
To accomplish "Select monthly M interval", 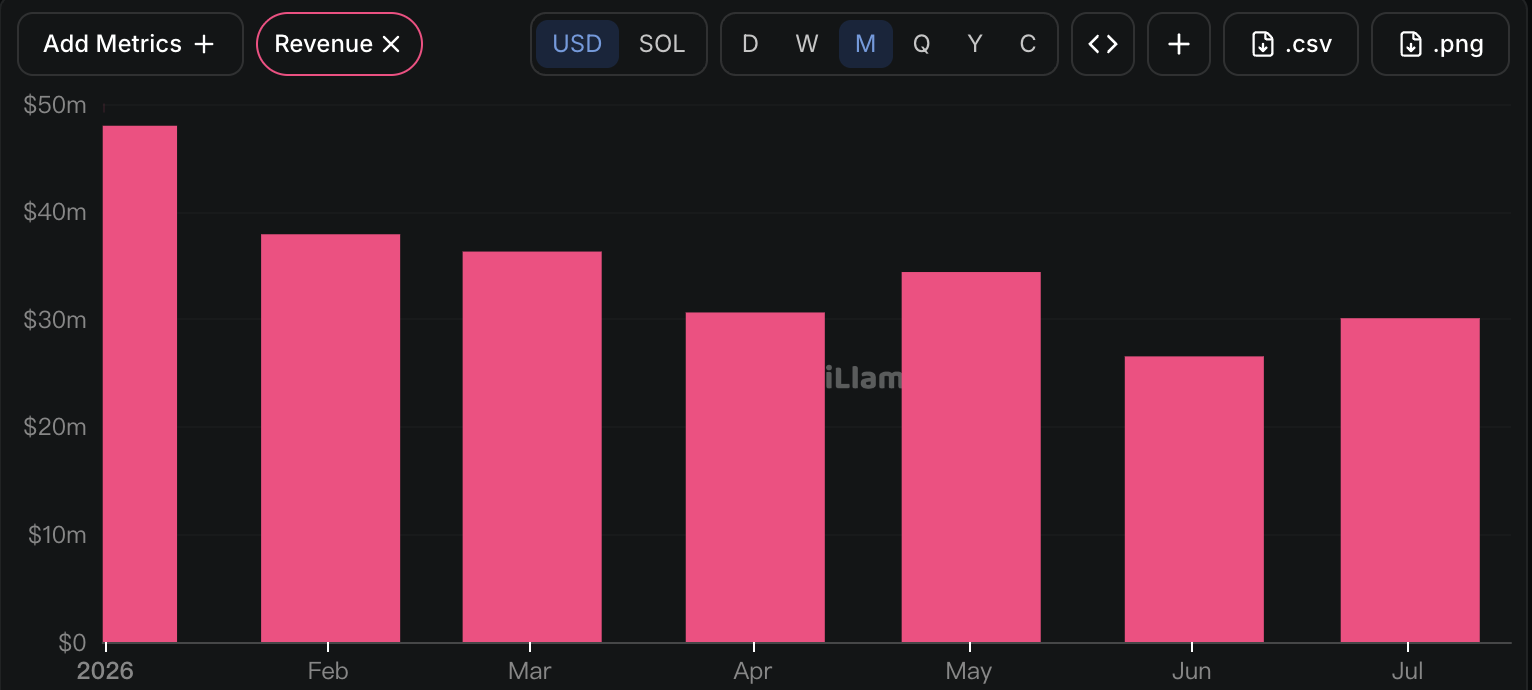I will [866, 44].
